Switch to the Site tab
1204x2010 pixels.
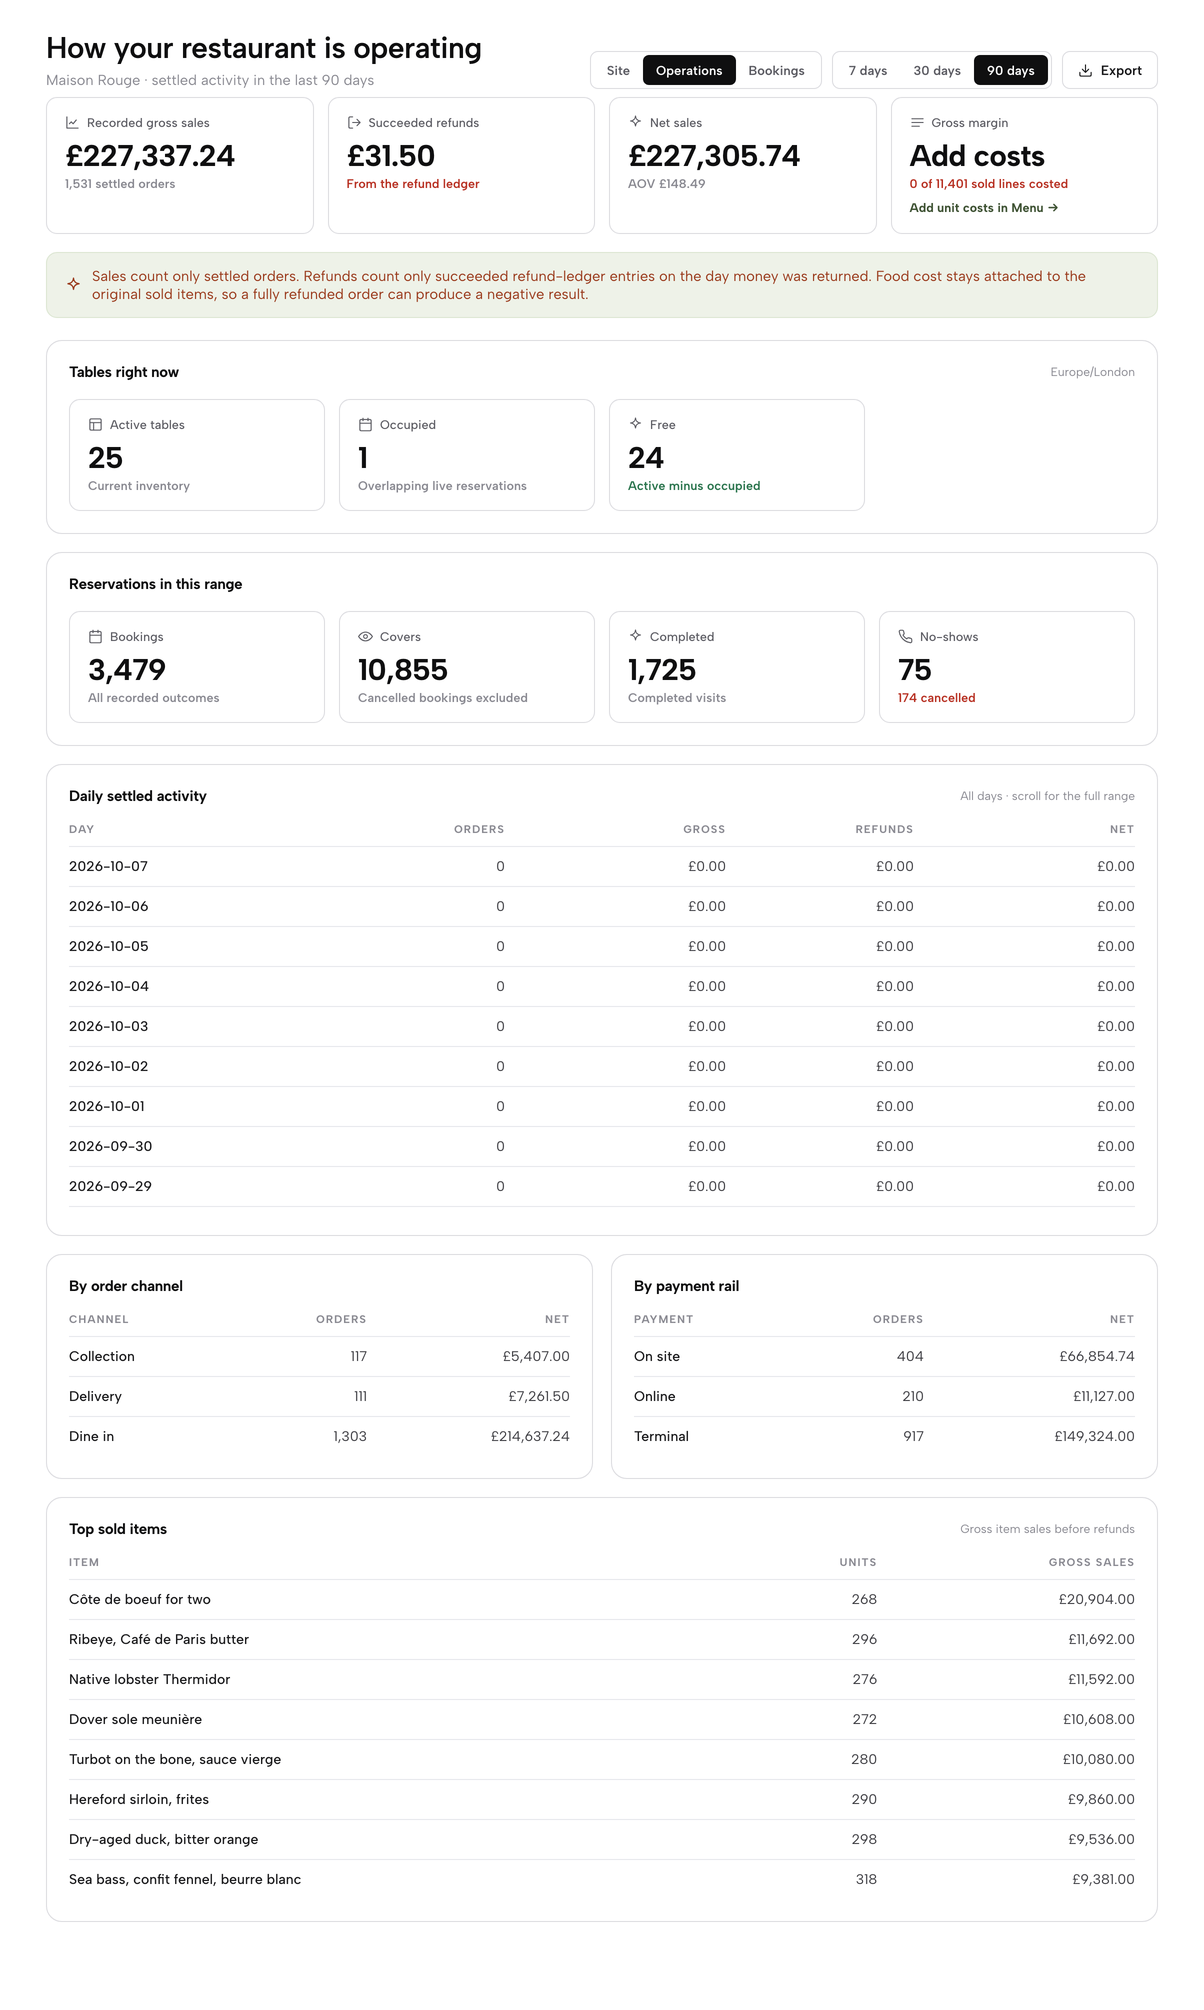pos(618,71)
